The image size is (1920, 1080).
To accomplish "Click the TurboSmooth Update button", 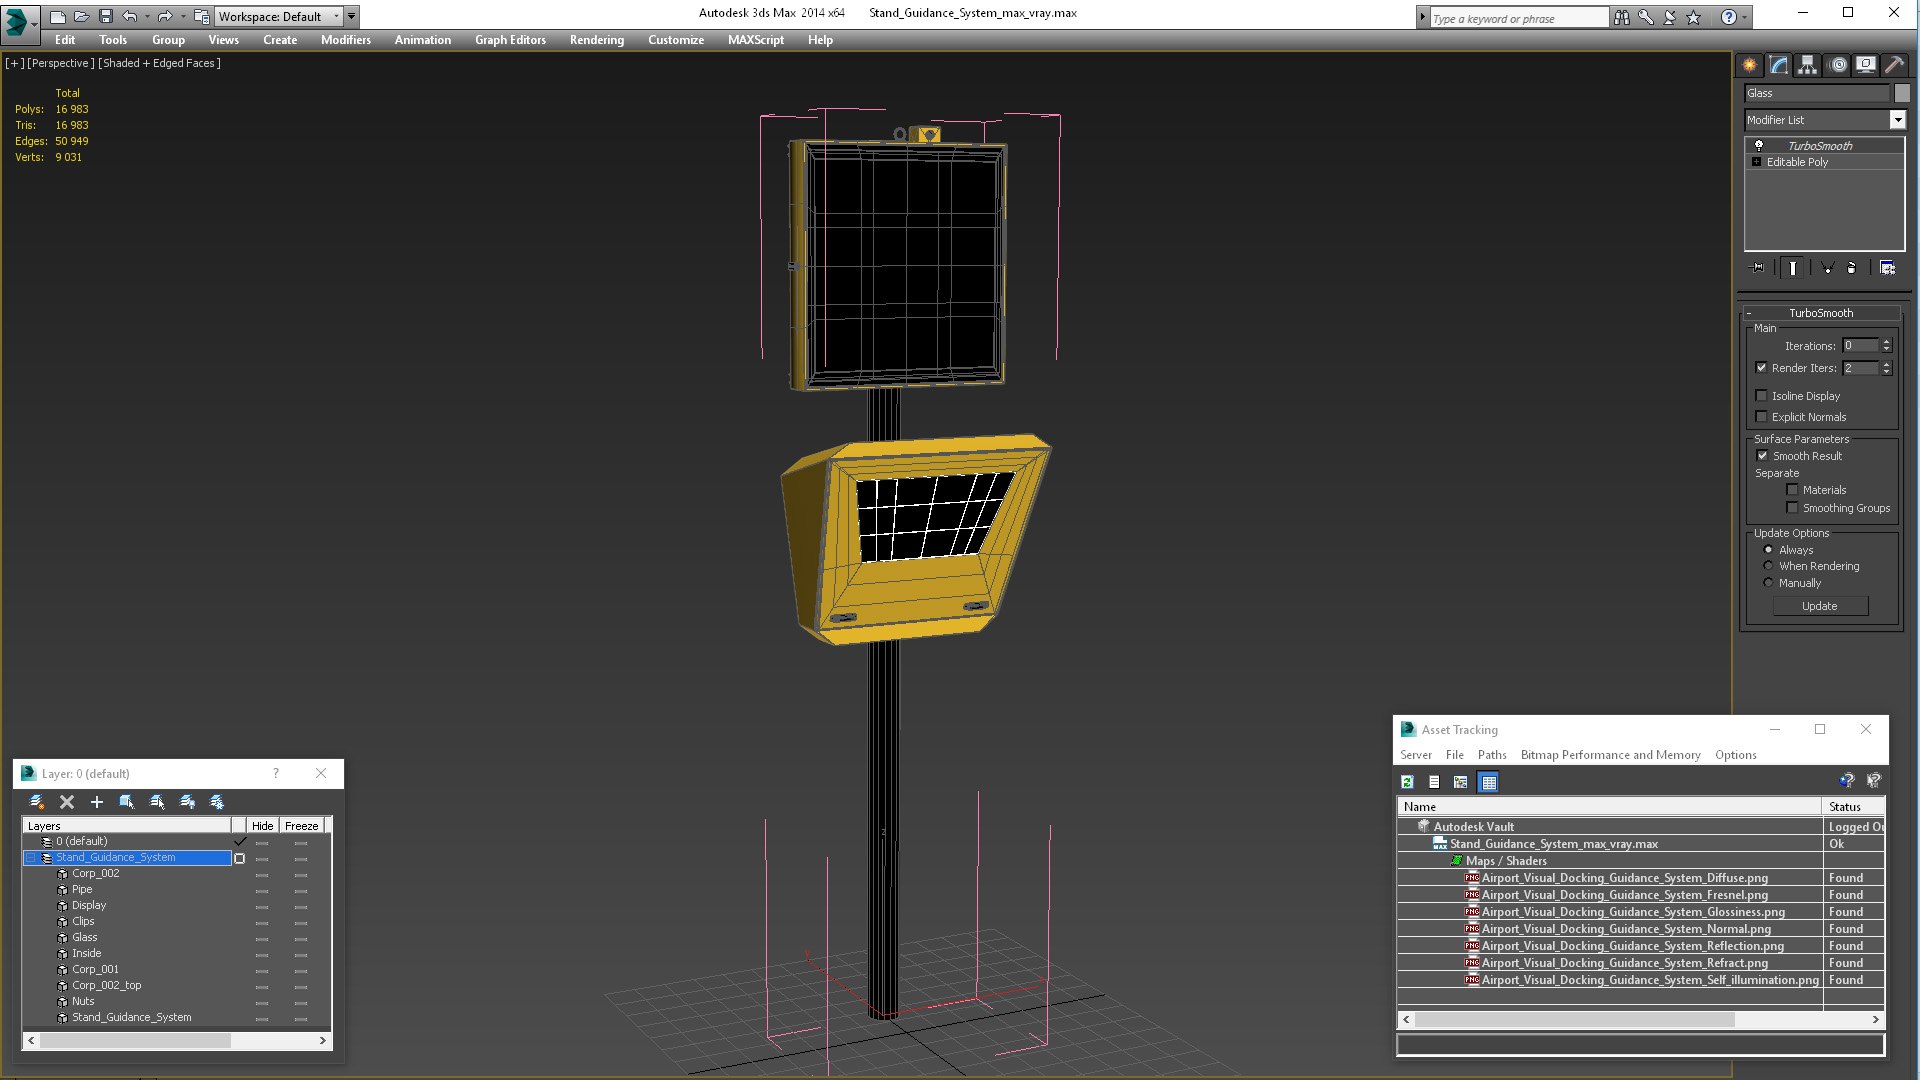I will pyautogui.click(x=1820, y=606).
